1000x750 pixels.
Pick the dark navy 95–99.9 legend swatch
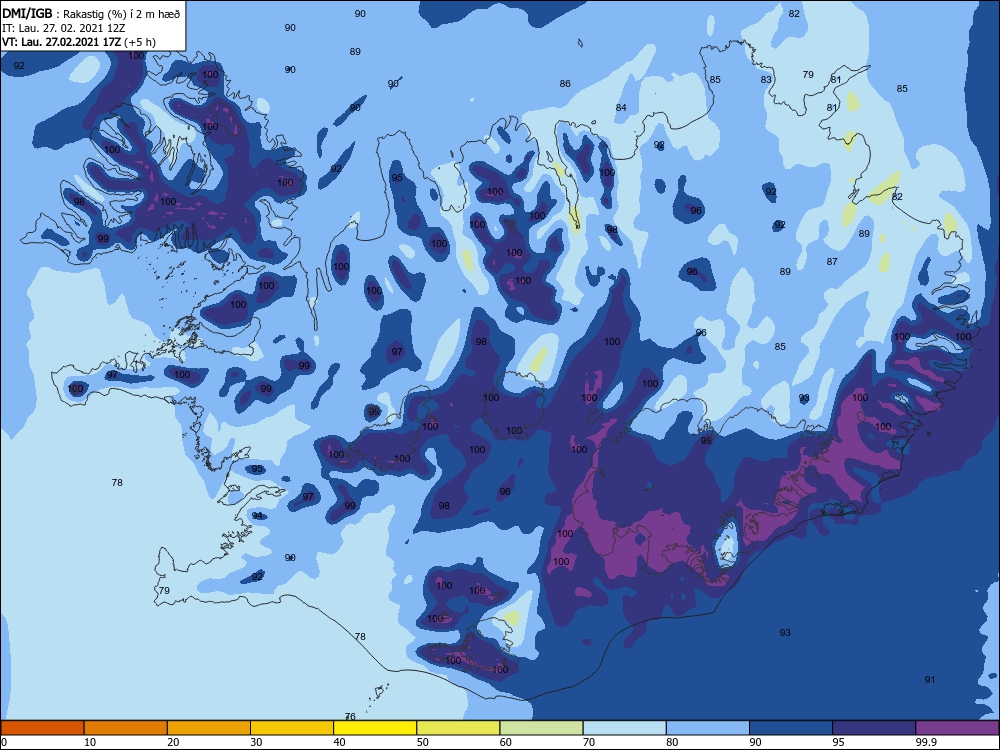pyautogui.click(x=874, y=728)
